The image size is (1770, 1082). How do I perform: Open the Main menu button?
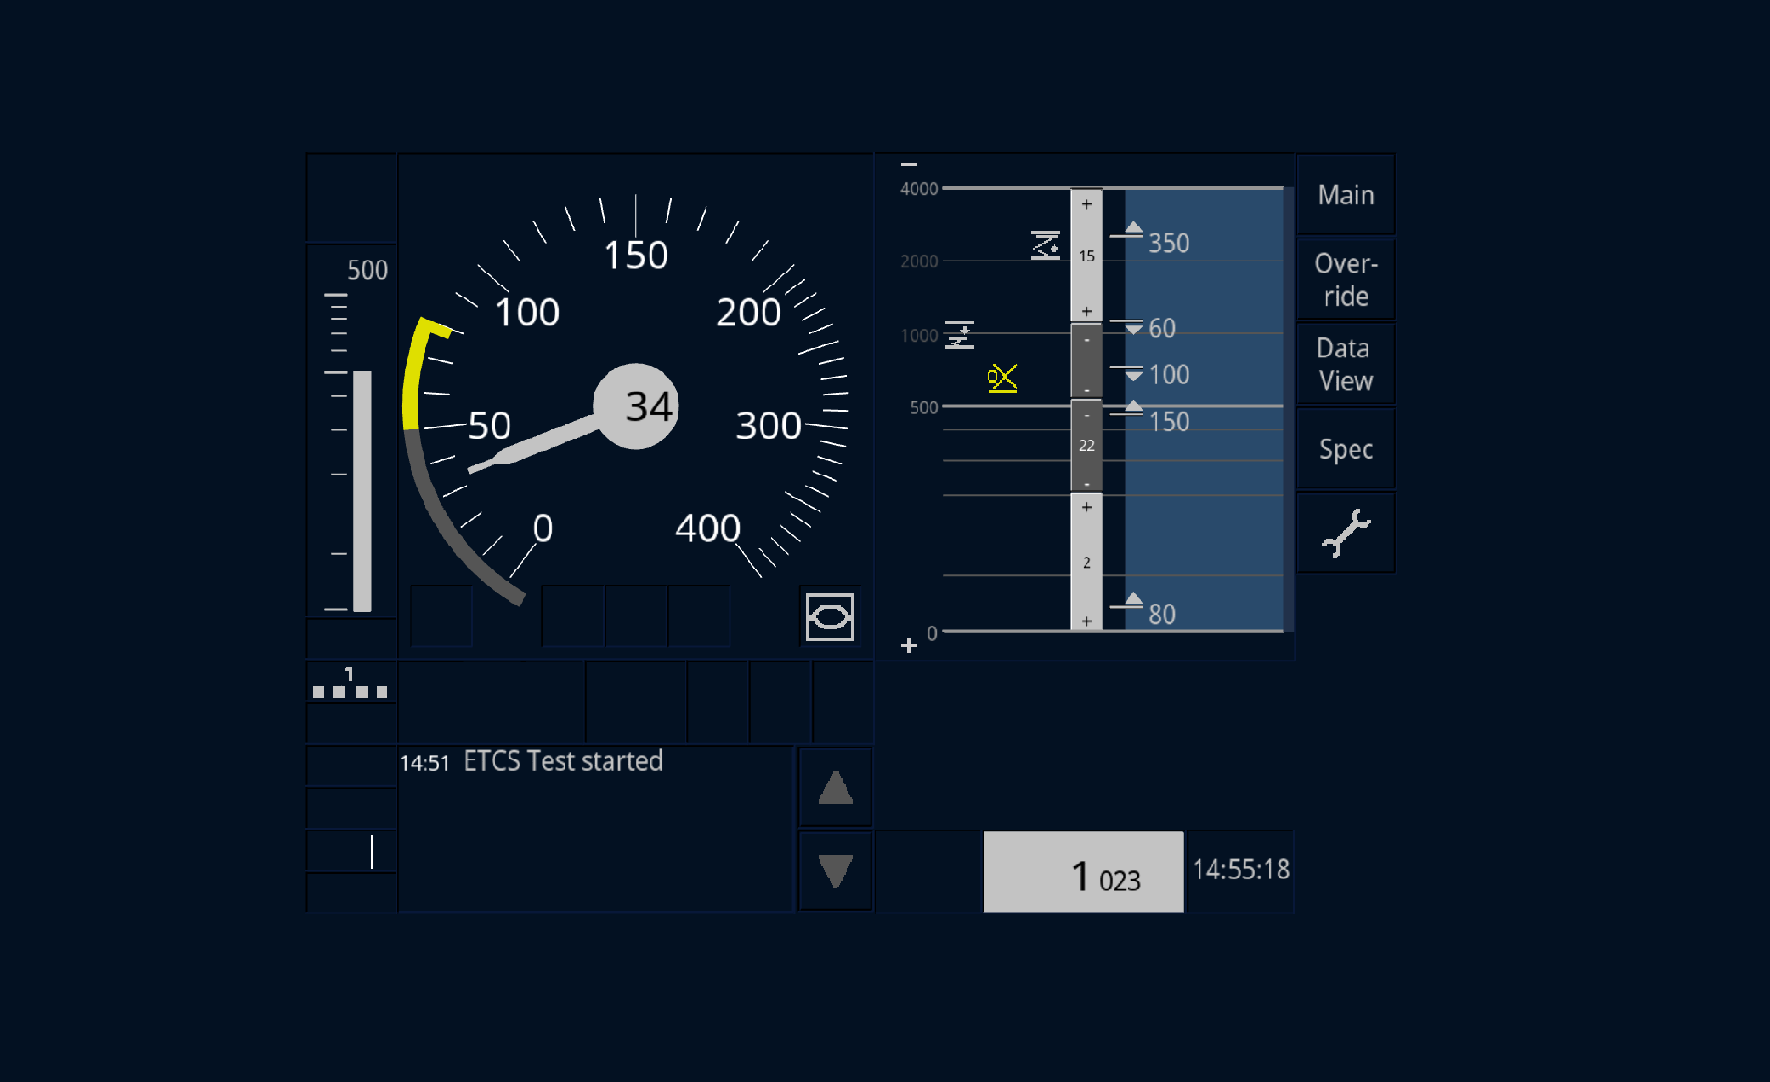[1345, 195]
